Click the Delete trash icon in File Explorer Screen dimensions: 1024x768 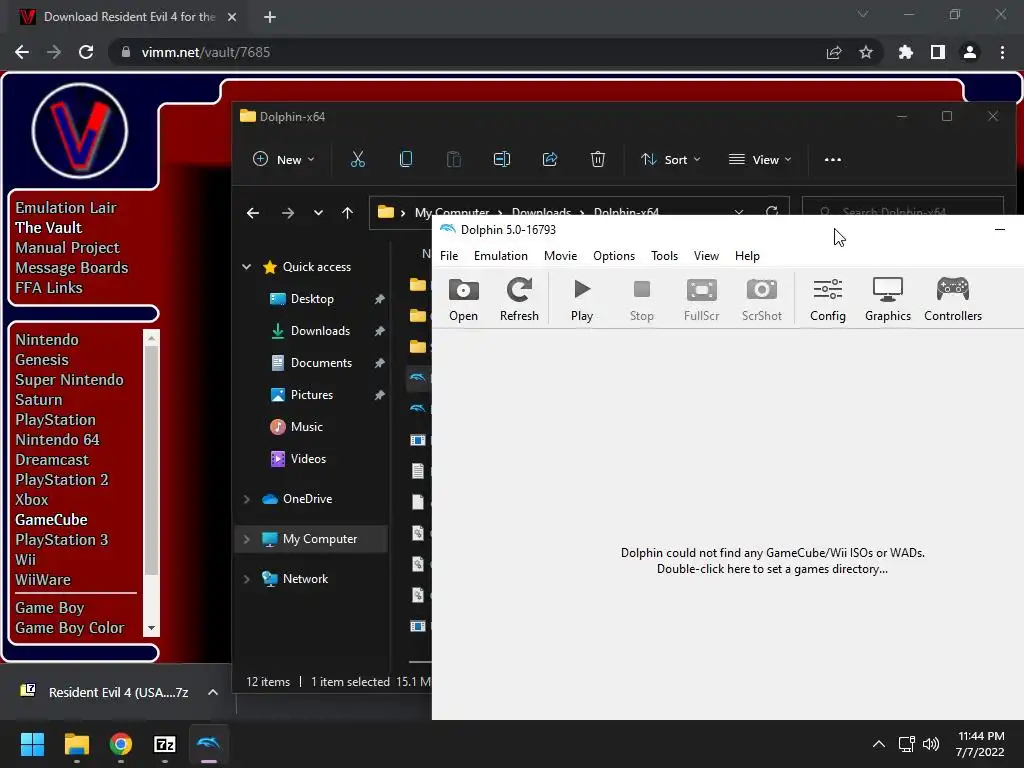tap(598, 159)
